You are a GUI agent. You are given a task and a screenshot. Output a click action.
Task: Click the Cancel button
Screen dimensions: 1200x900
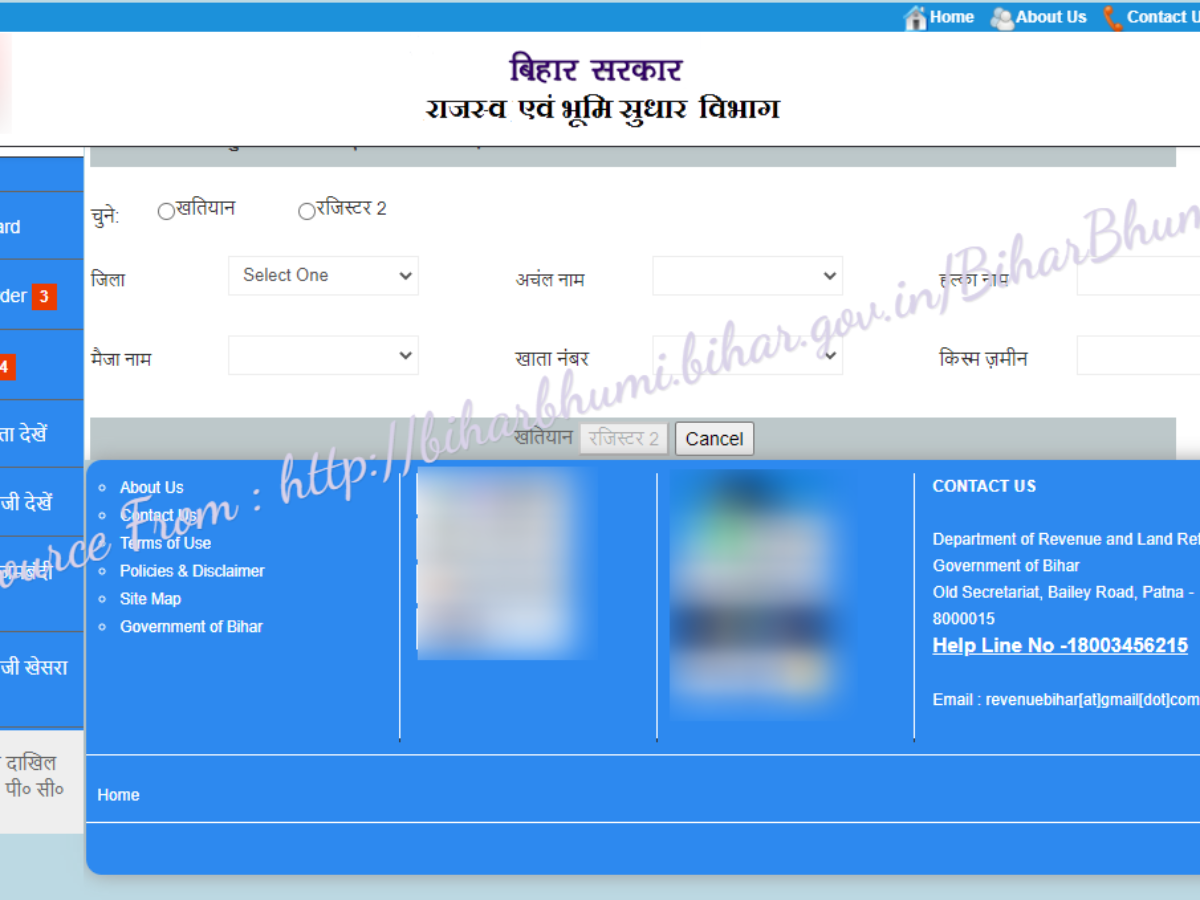click(714, 438)
